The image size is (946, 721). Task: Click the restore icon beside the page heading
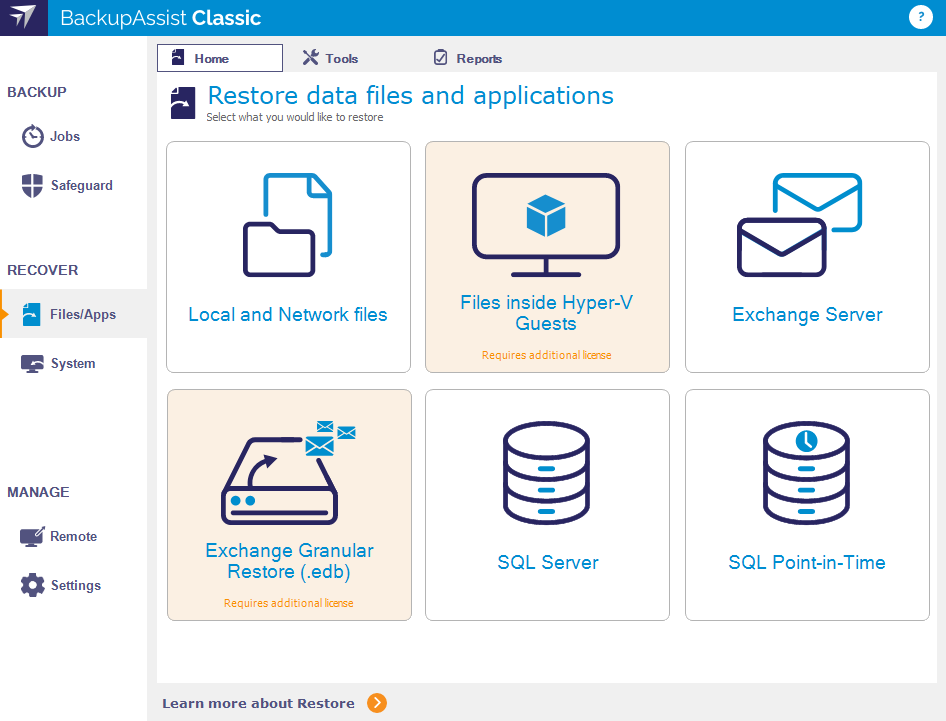pyautogui.click(x=183, y=102)
